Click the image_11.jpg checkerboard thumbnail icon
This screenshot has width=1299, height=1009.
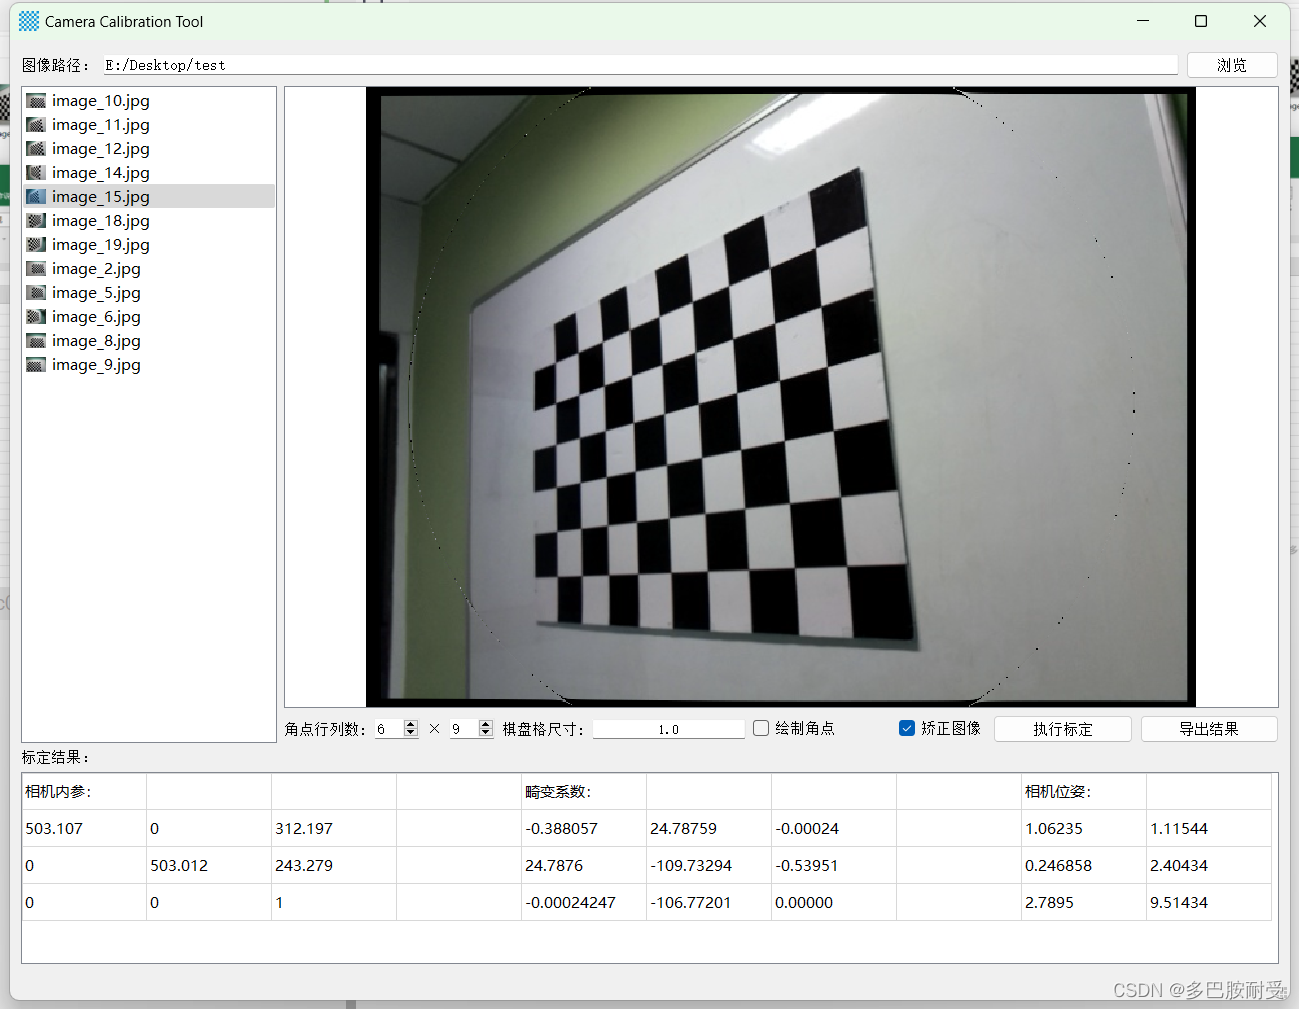click(x=36, y=124)
